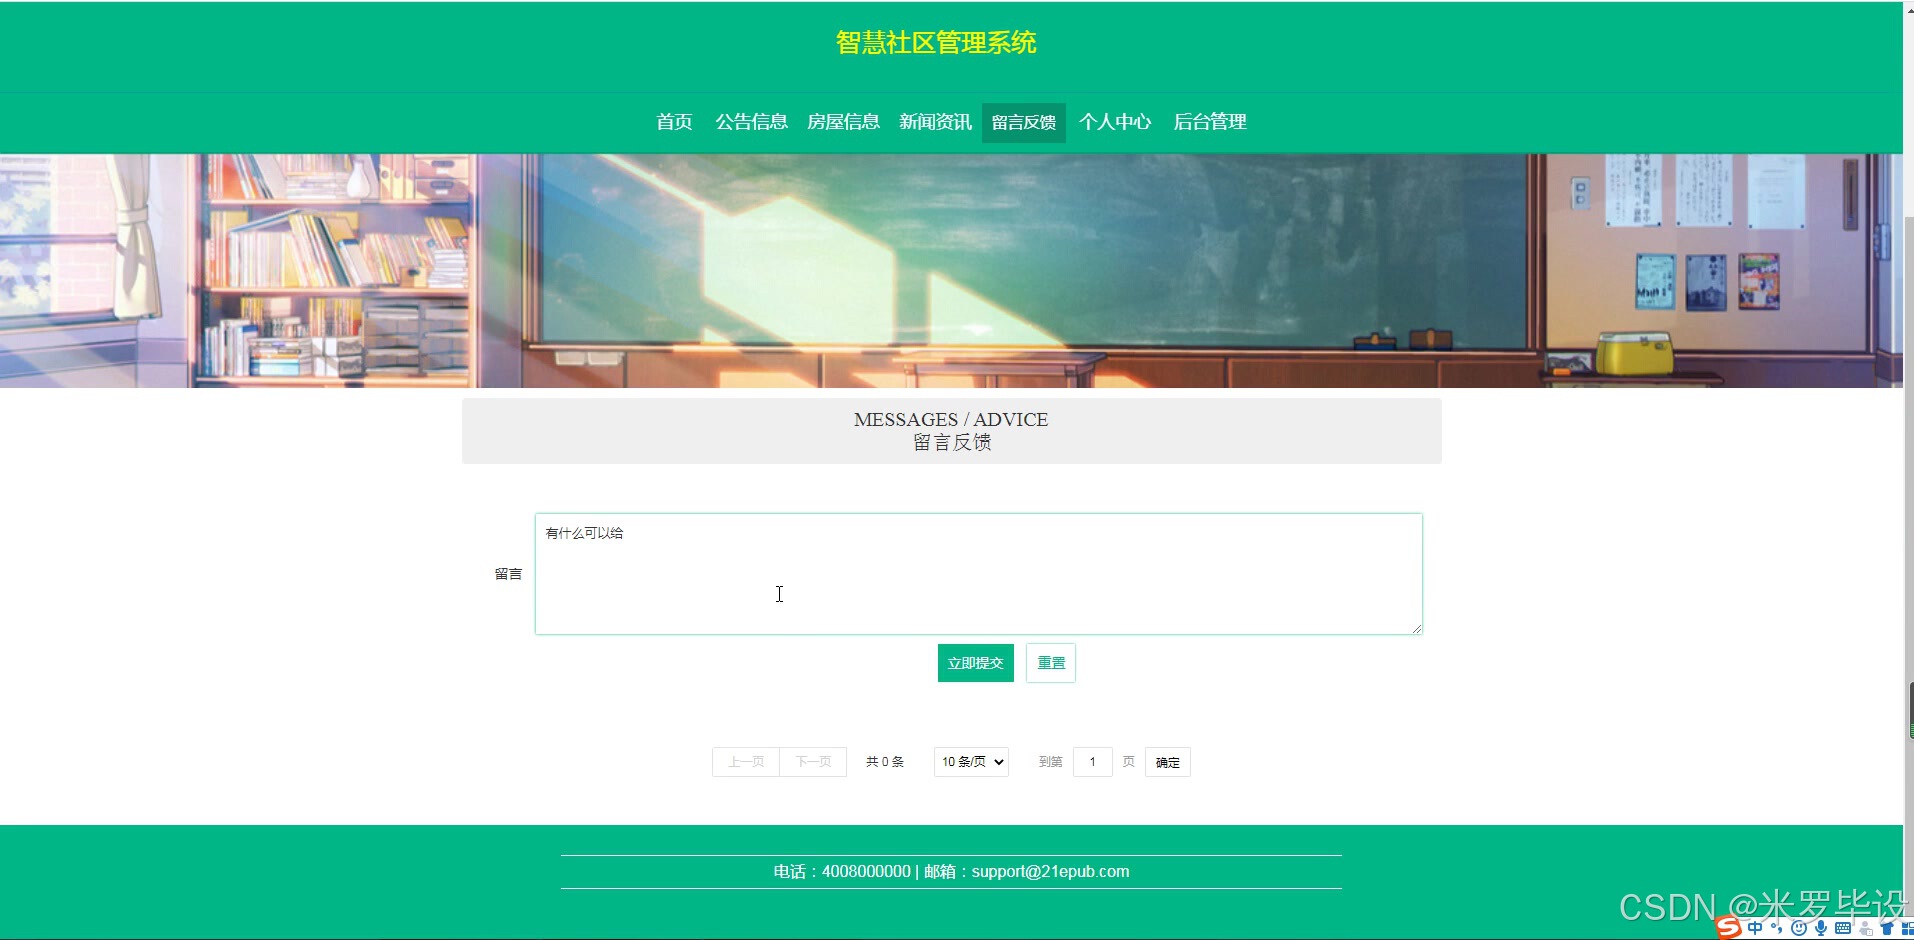Click the 留言反馈 section subtitle text
The width and height of the screenshot is (1914, 940).
click(x=952, y=442)
